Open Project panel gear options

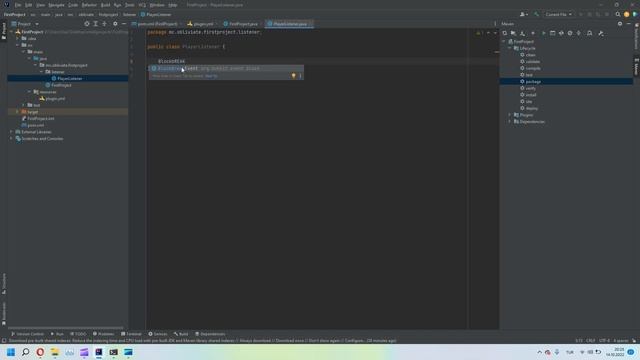(x=115, y=24)
